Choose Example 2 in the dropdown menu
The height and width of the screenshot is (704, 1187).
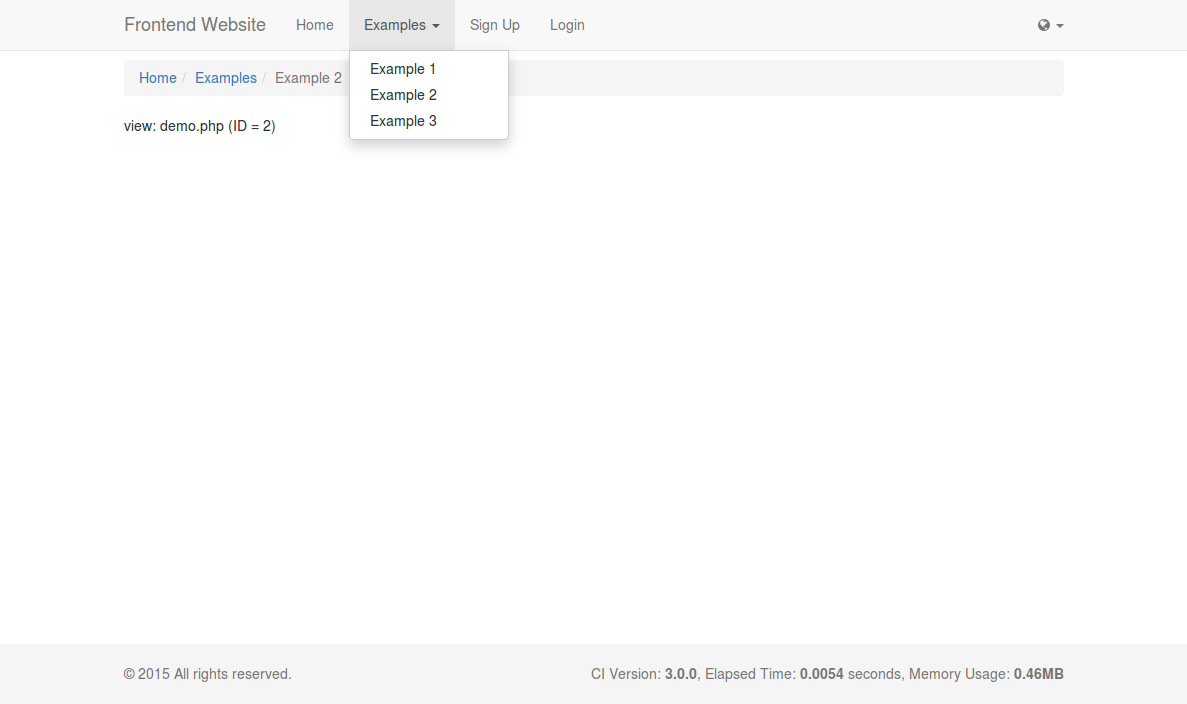pyautogui.click(x=403, y=95)
